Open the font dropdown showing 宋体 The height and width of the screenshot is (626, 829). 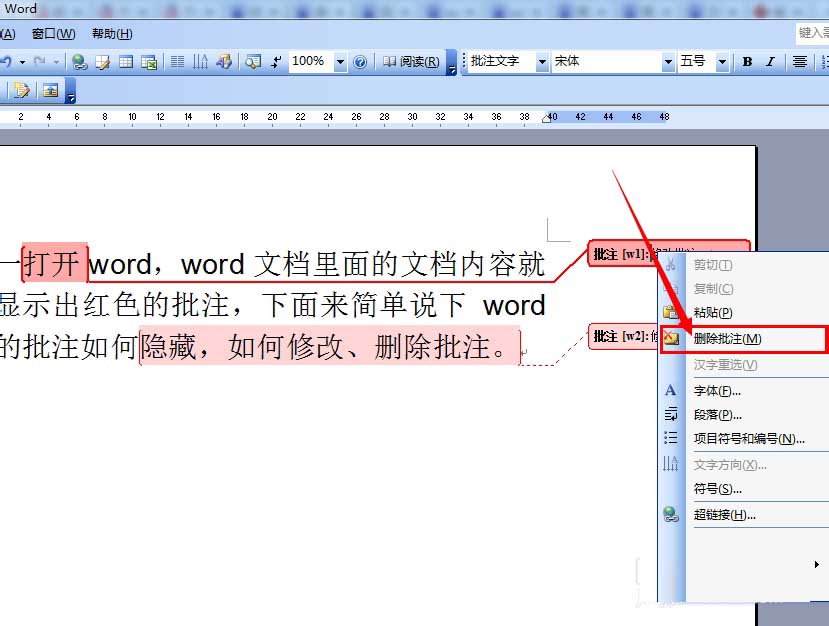[x=668, y=62]
